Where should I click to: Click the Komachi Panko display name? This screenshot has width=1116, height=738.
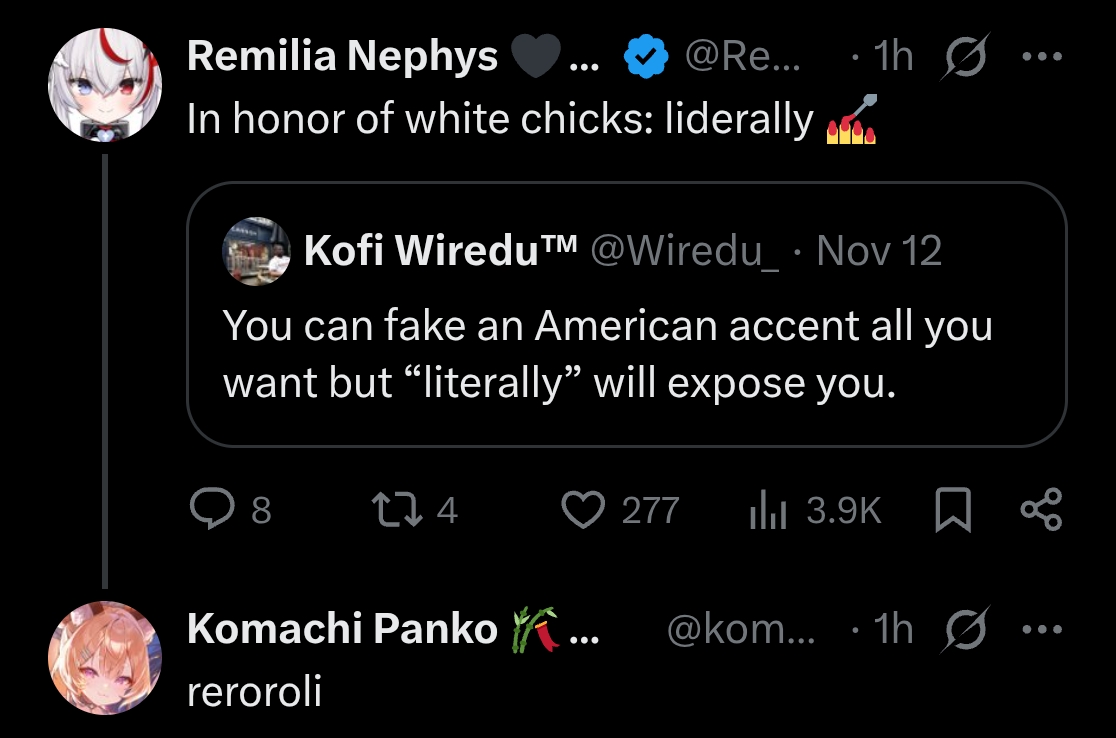342,629
